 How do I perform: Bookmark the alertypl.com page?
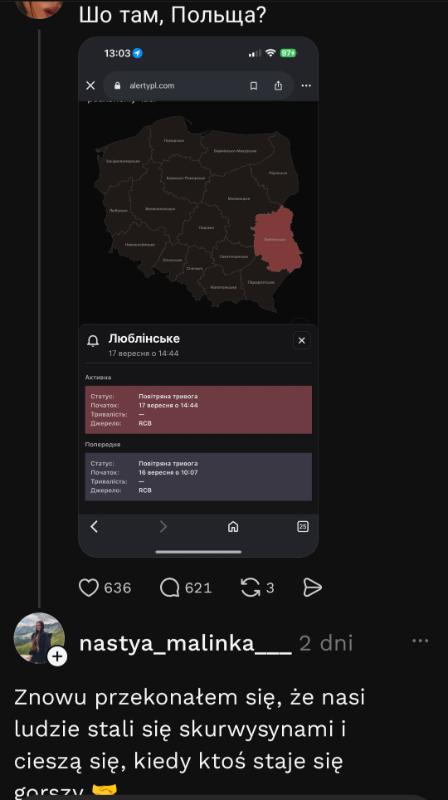(x=253, y=86)
